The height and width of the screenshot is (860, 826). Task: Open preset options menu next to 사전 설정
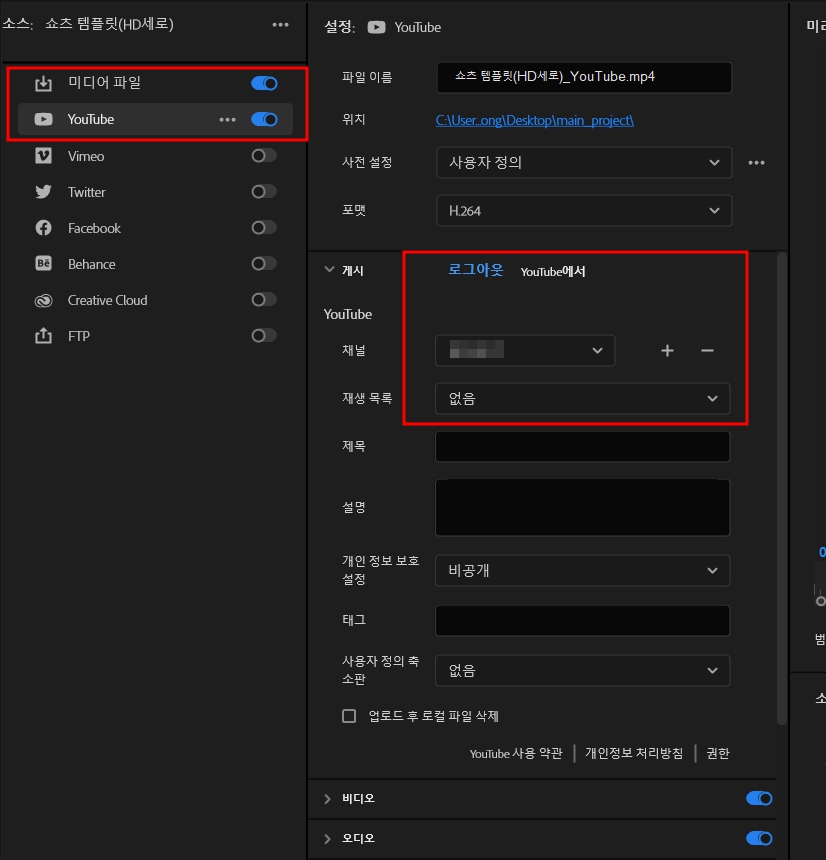(756, 162)
